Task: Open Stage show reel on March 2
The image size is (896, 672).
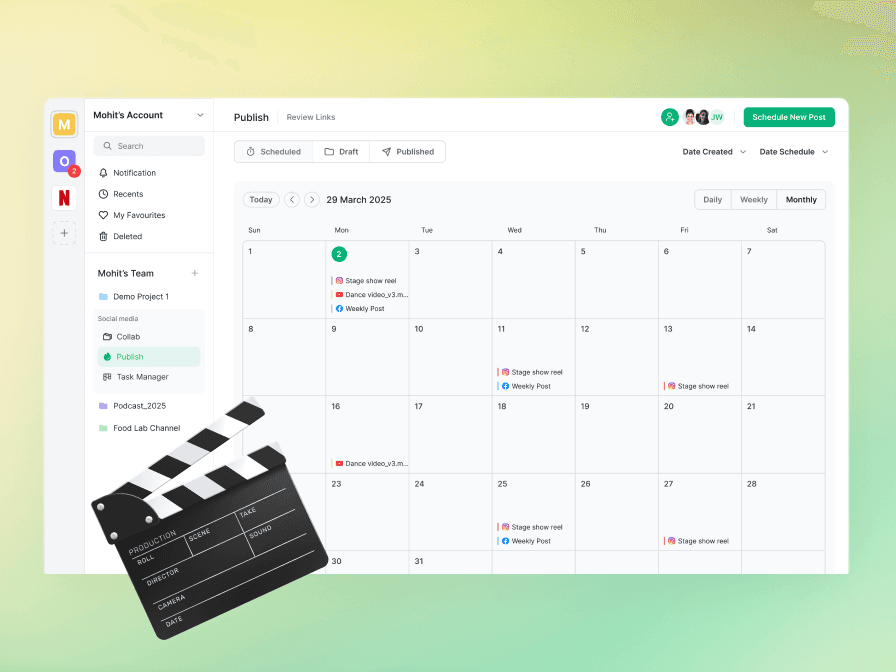Action: (x=364, y=281)
